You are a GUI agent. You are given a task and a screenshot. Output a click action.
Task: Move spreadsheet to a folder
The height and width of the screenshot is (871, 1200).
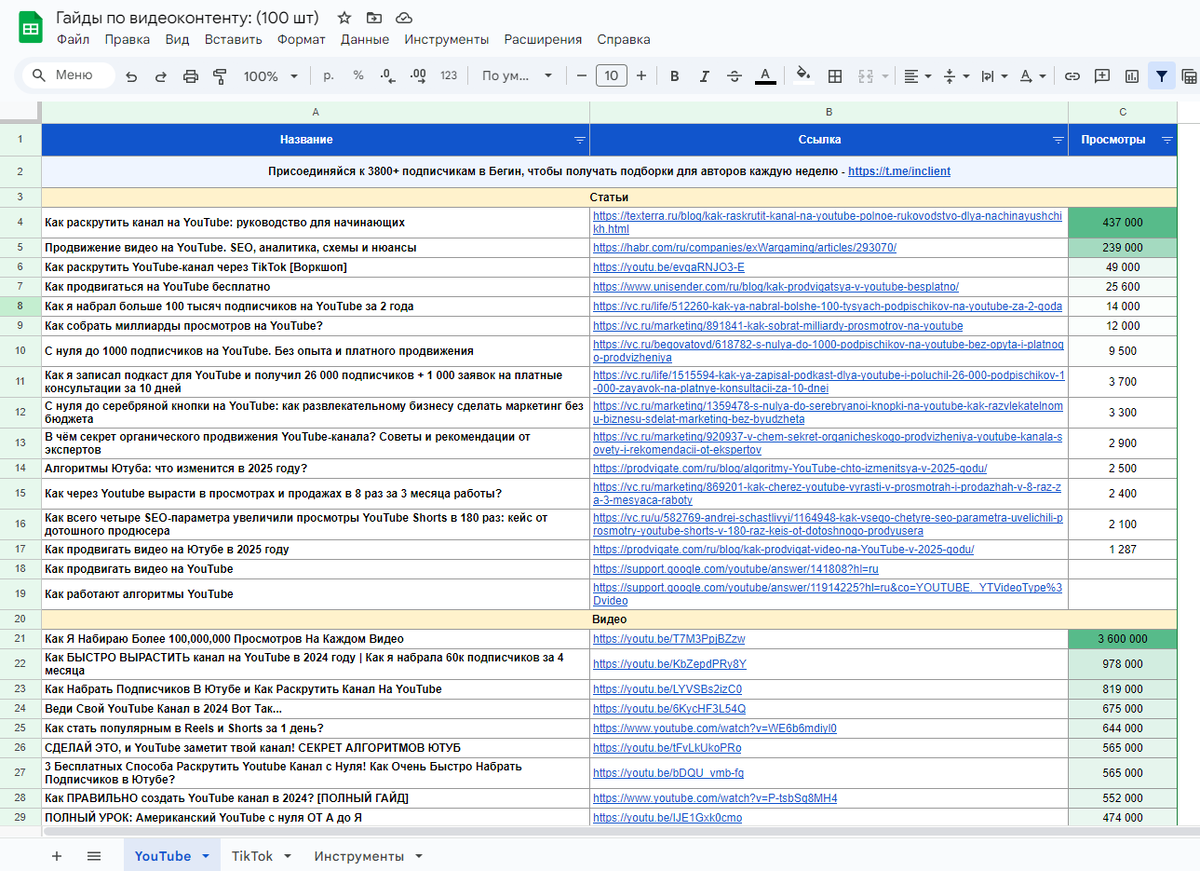tap(374, 18)
